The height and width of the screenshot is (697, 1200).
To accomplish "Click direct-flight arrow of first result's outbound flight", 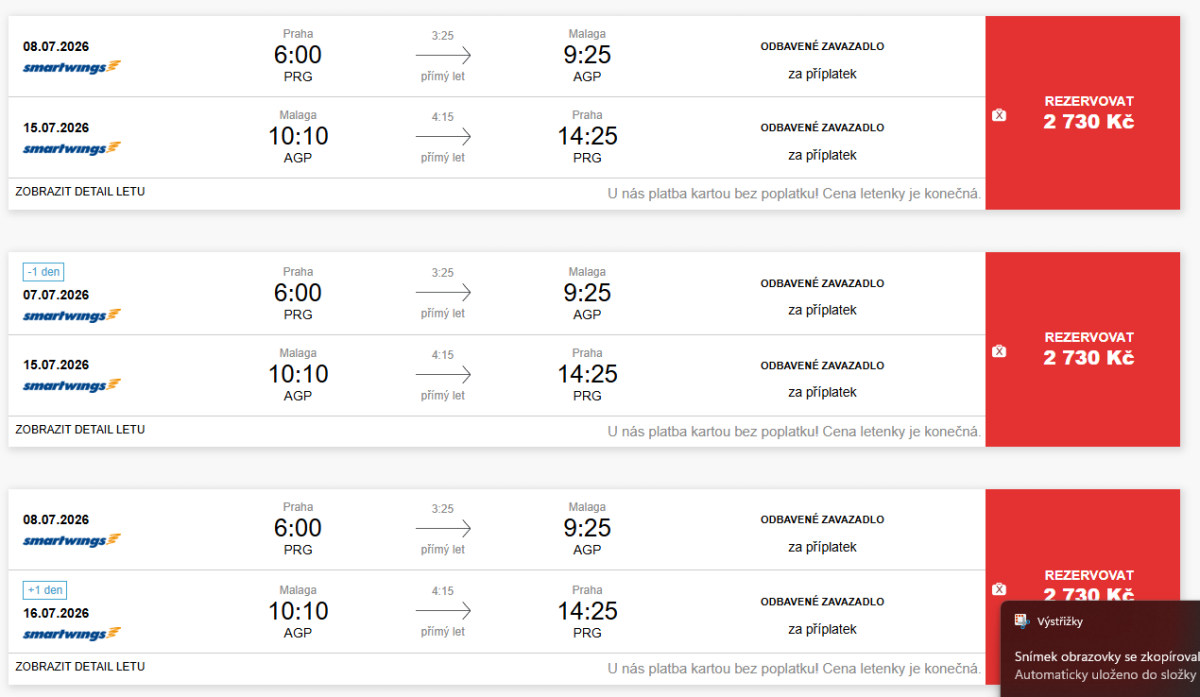I will click(x=443, y=55).
